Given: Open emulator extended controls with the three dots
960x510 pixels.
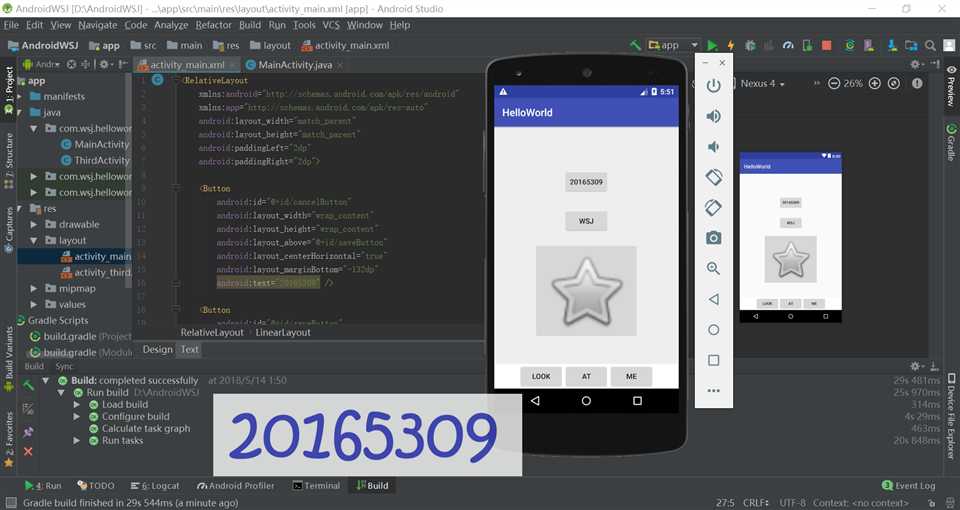Looking at the screenshot, I should pyautogui.click(x=713, y=391).
